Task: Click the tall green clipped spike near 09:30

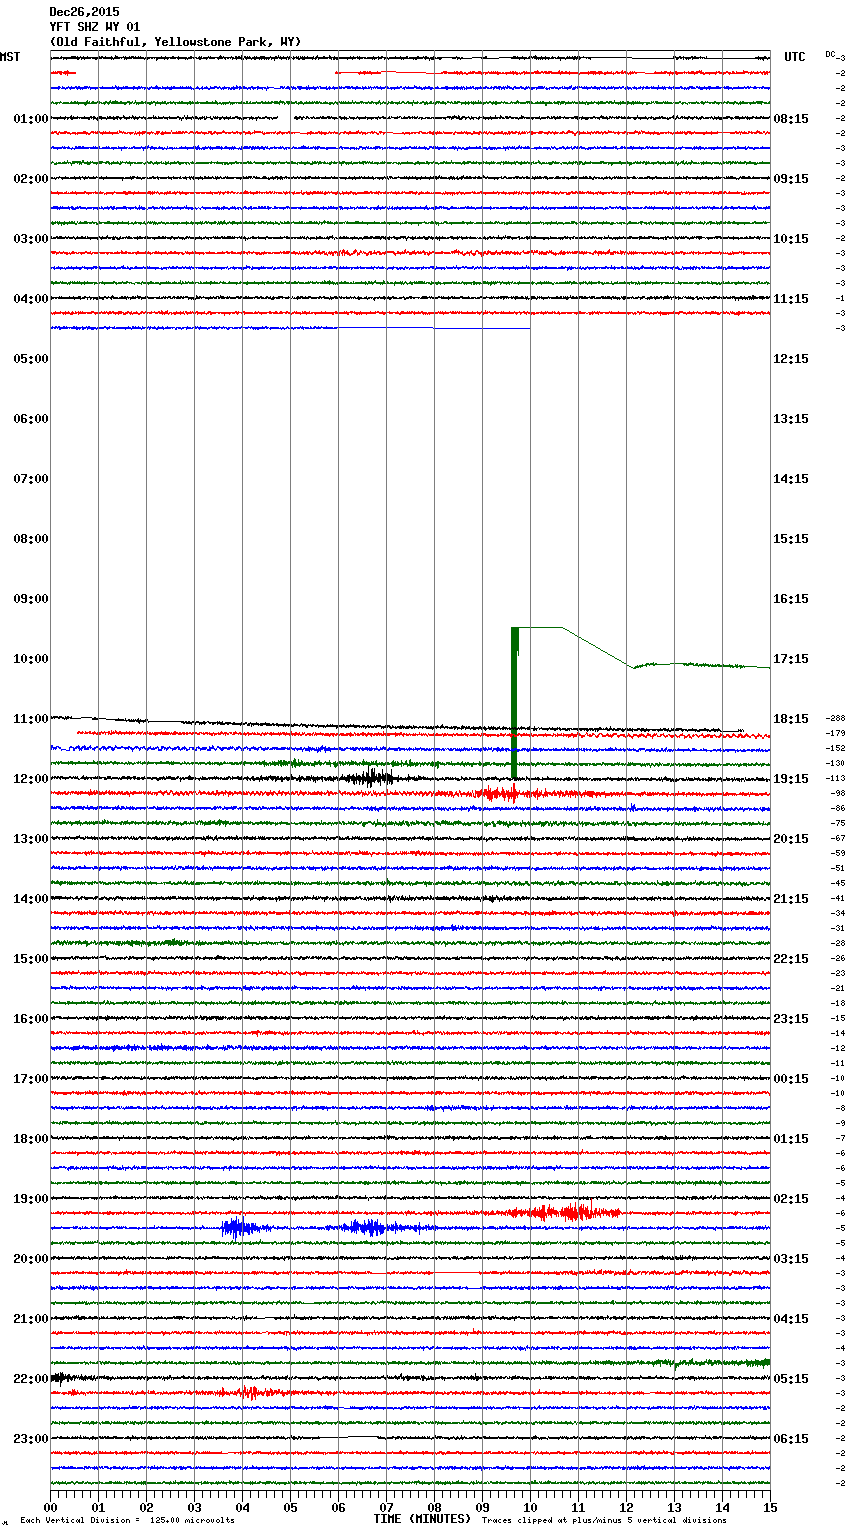Action: pos(515,703)
